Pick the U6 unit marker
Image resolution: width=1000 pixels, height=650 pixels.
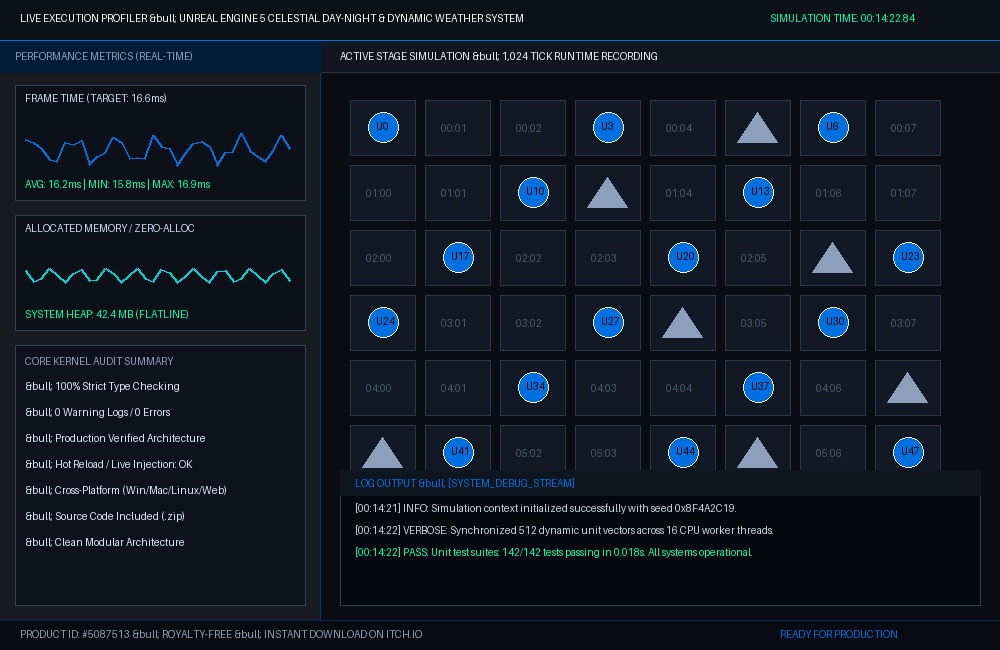[834, 128]
